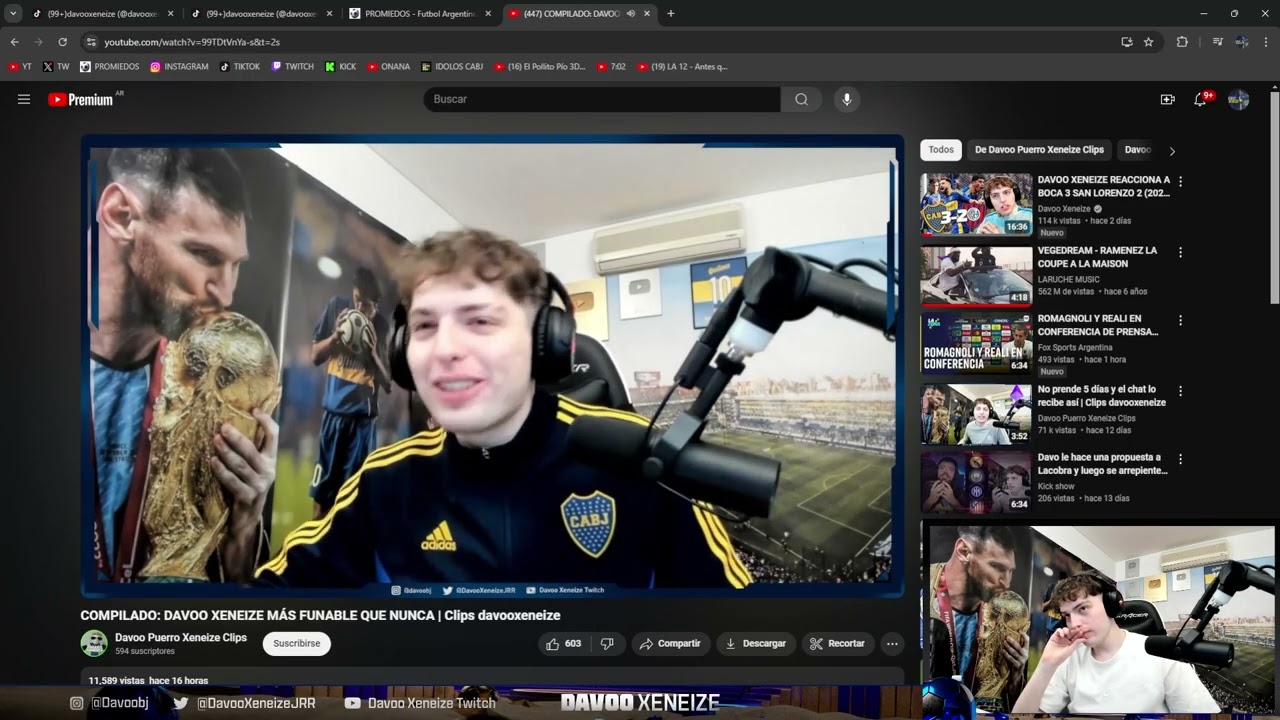1280x720 pixels.
Task: Open No prende 5 días video thumbnail
Action: point(976,413)
